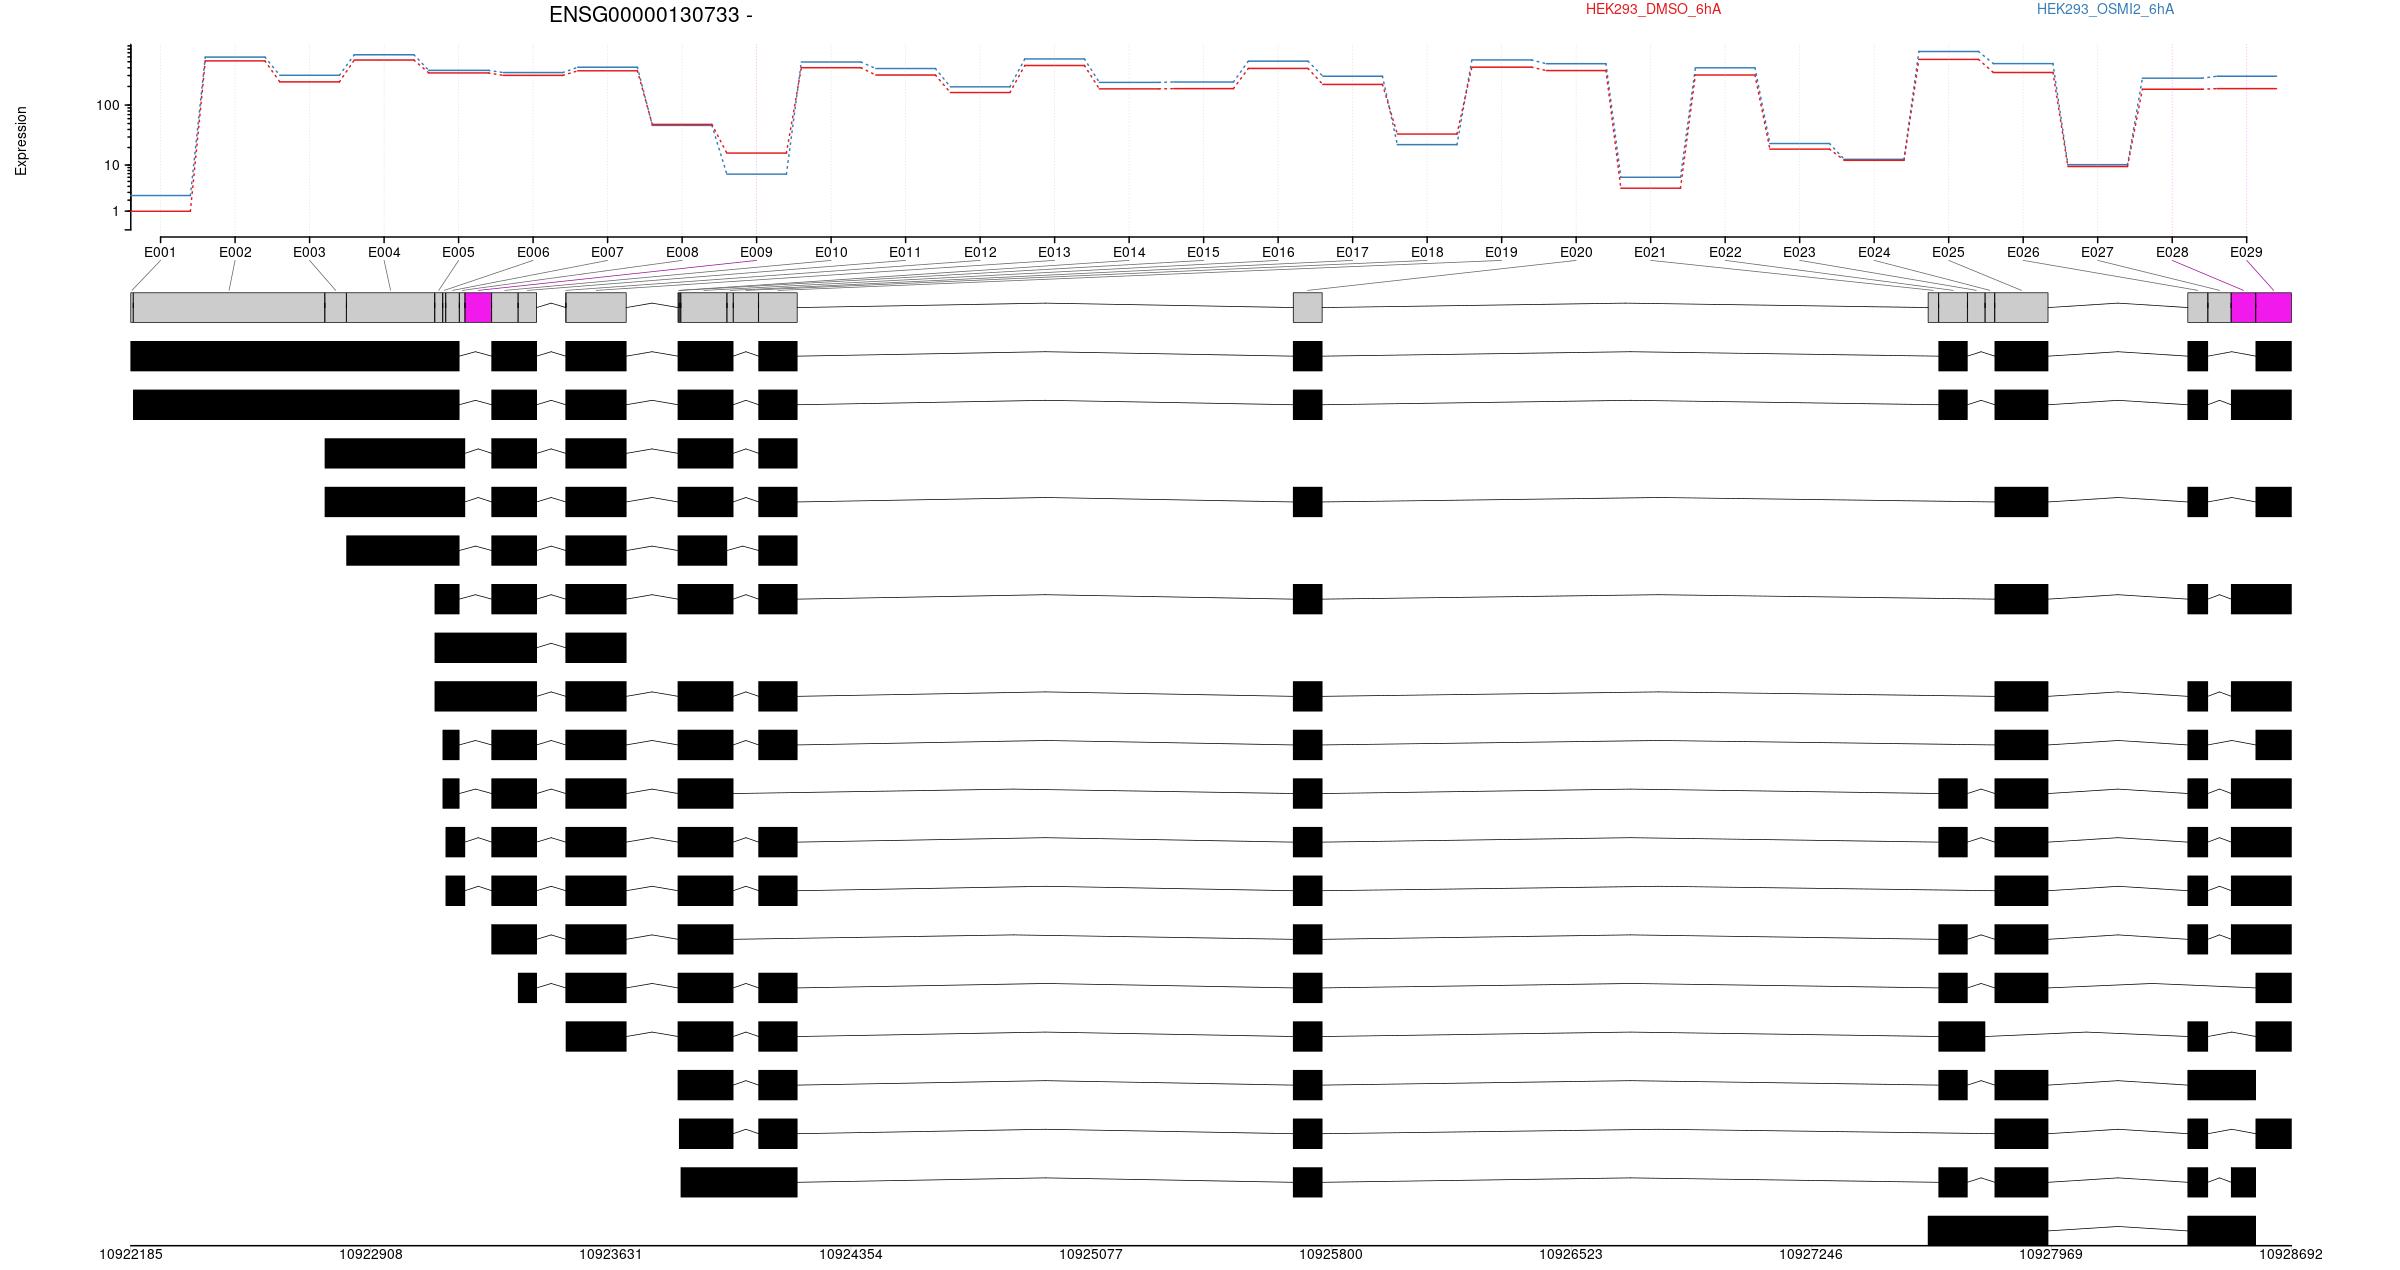The image size is (2400, 1270).
Task: Click exon label E014
Action: (1129, 252)
